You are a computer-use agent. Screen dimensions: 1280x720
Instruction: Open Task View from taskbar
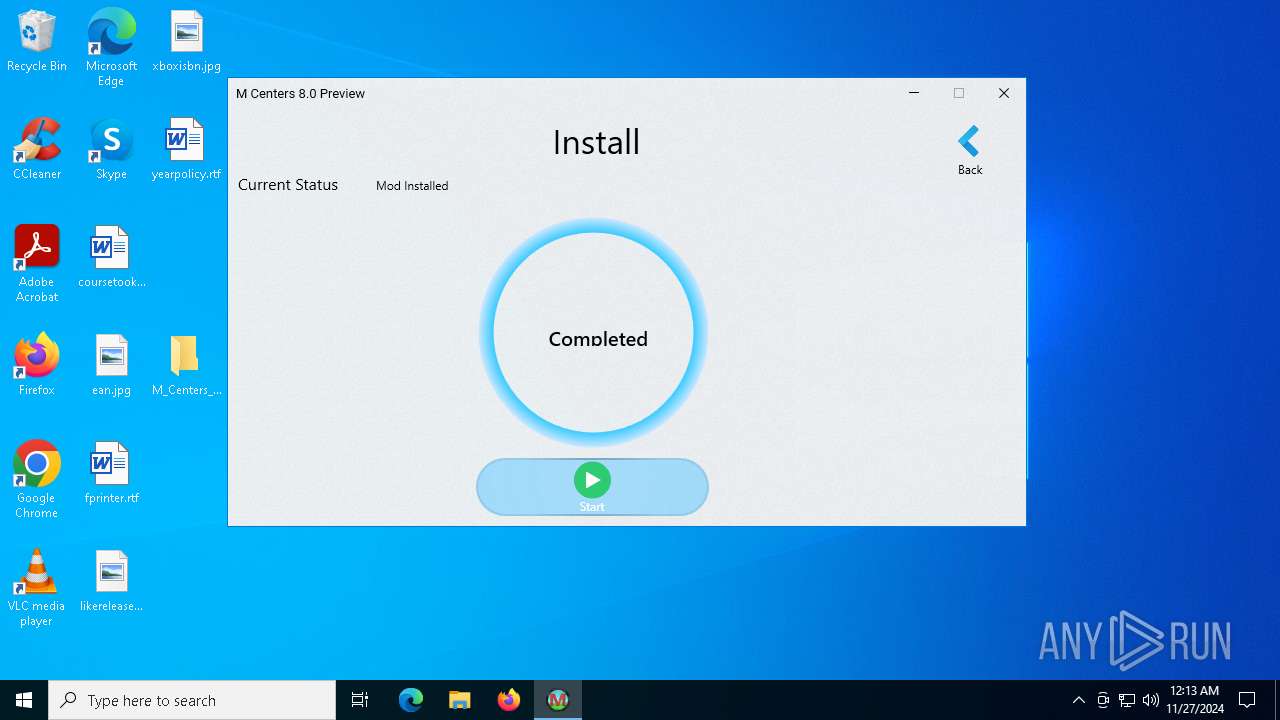360,700
